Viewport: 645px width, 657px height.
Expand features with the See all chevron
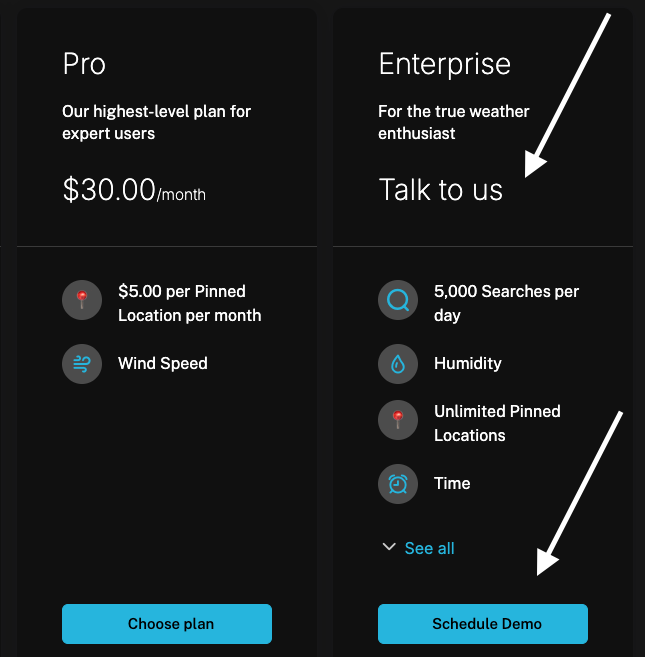(389, 548)
